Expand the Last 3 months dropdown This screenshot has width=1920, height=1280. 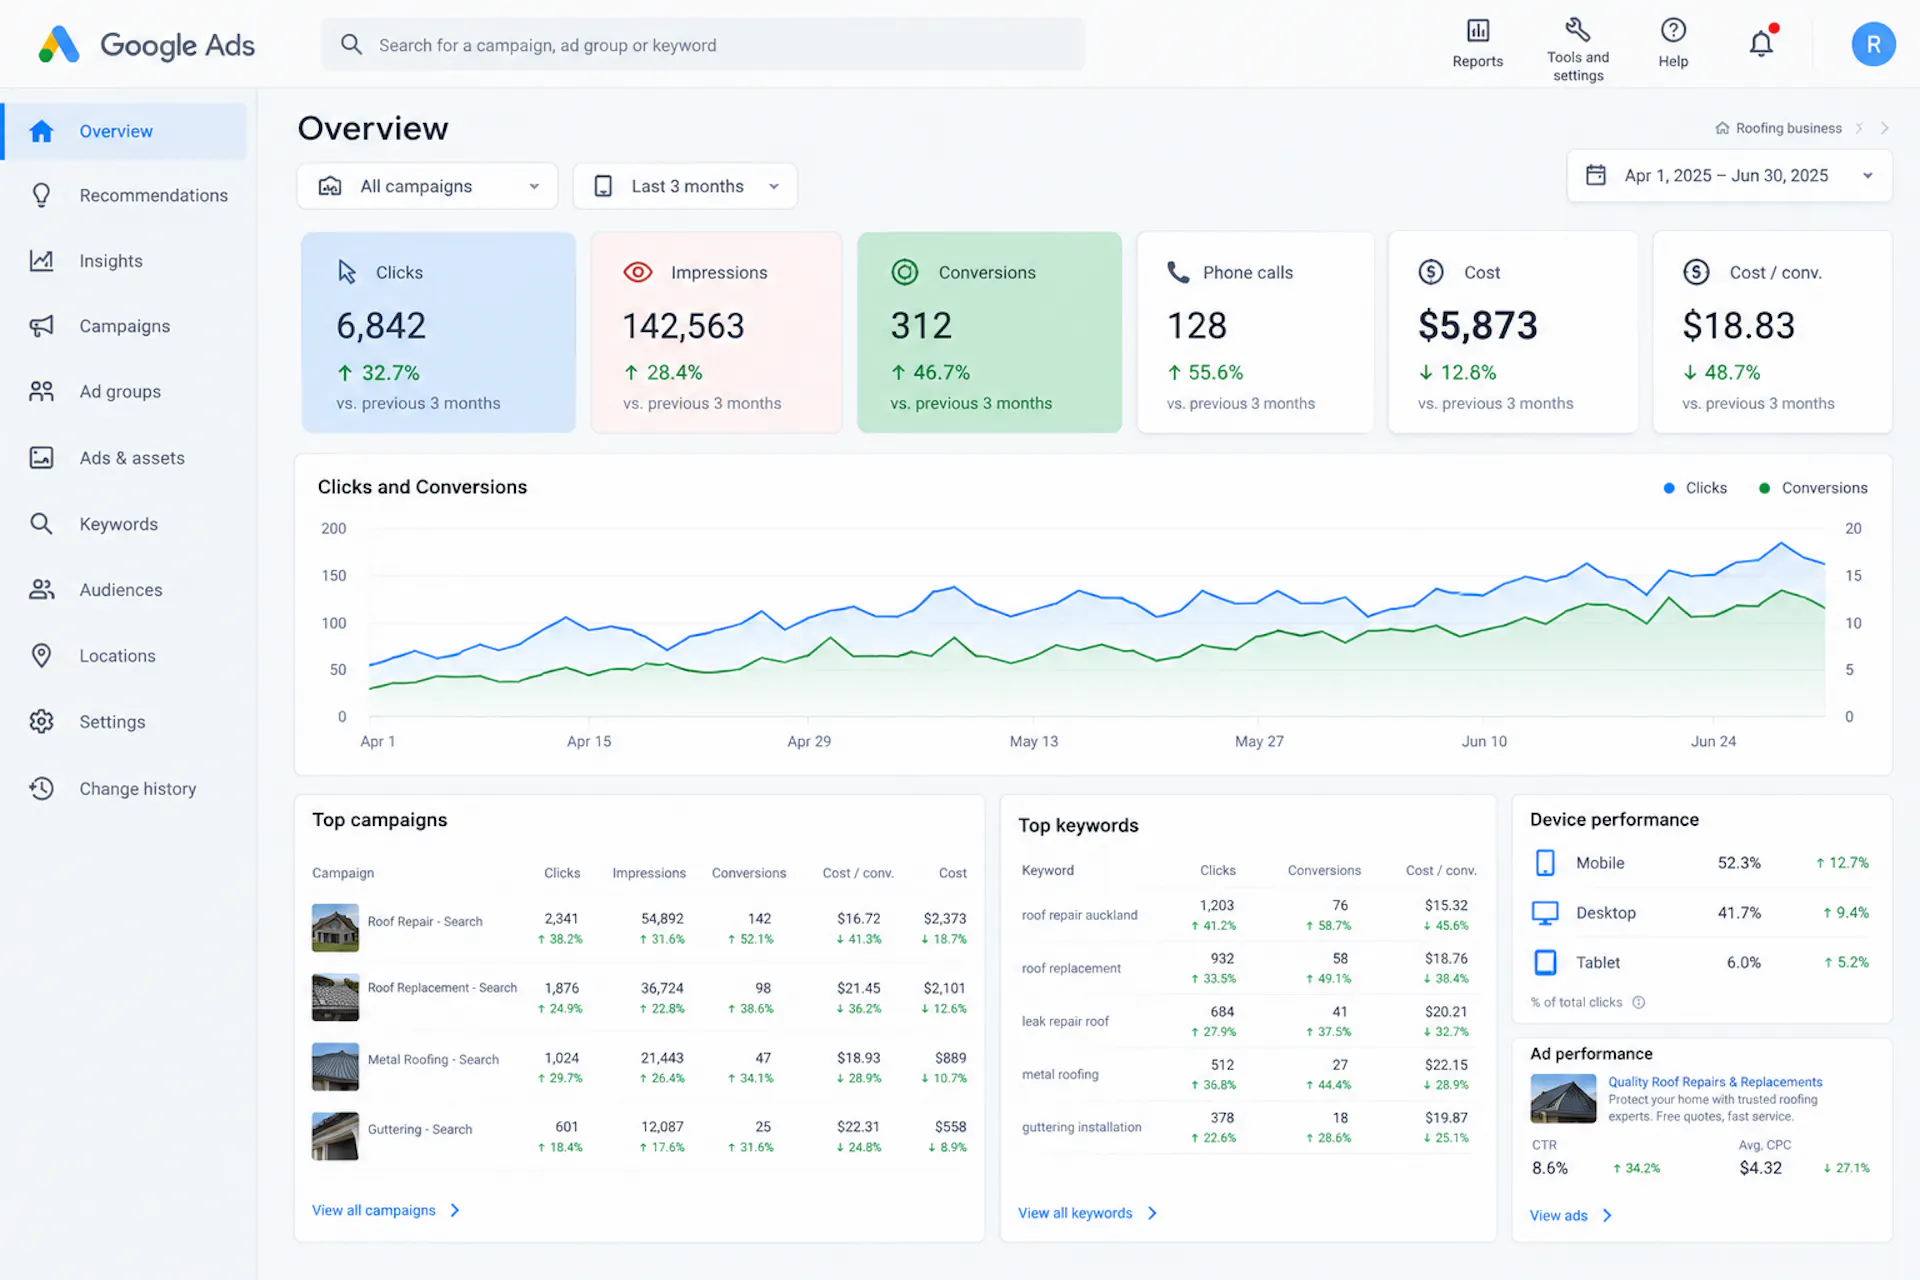(685, 186)
